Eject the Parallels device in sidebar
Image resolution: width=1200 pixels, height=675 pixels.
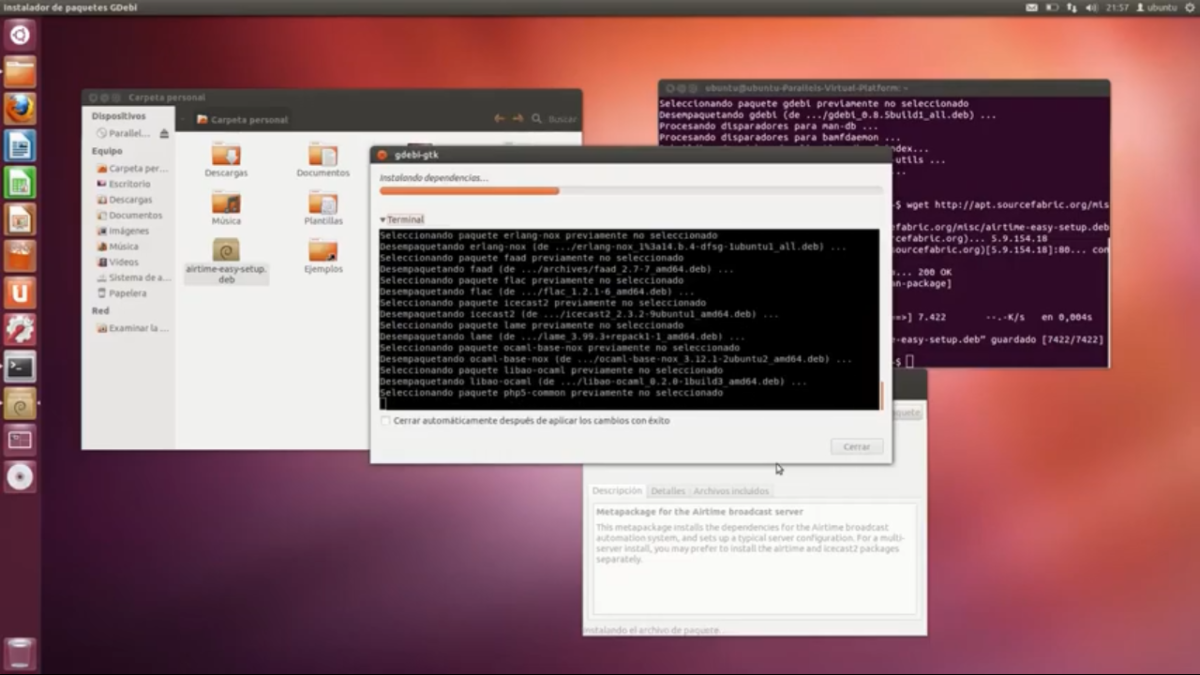(164, 133)
